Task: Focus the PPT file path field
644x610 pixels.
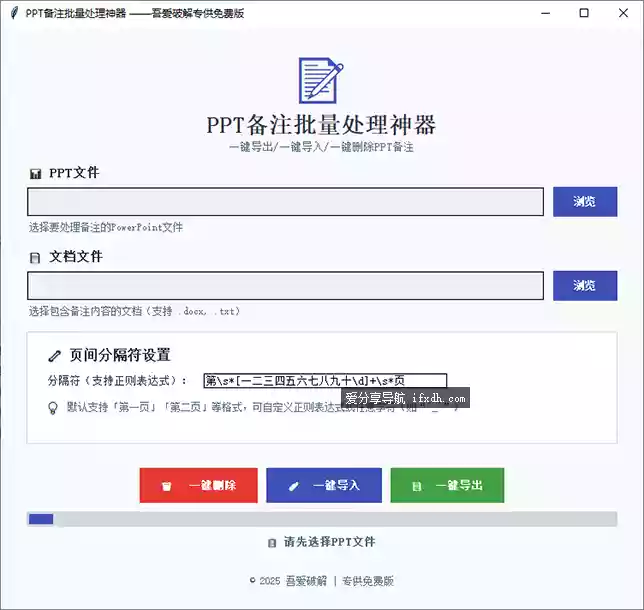Action: point(285,202)
